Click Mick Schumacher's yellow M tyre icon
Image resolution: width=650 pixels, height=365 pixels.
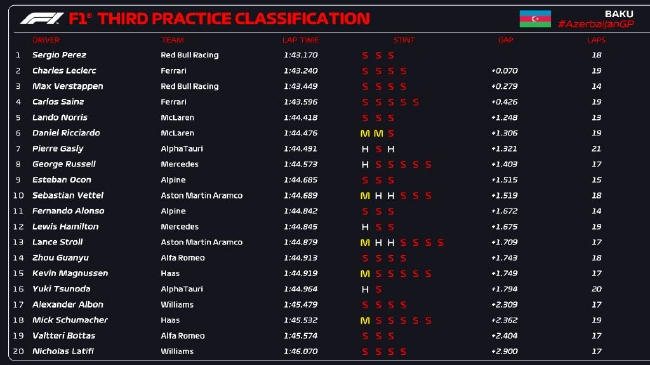pos(365,321)
